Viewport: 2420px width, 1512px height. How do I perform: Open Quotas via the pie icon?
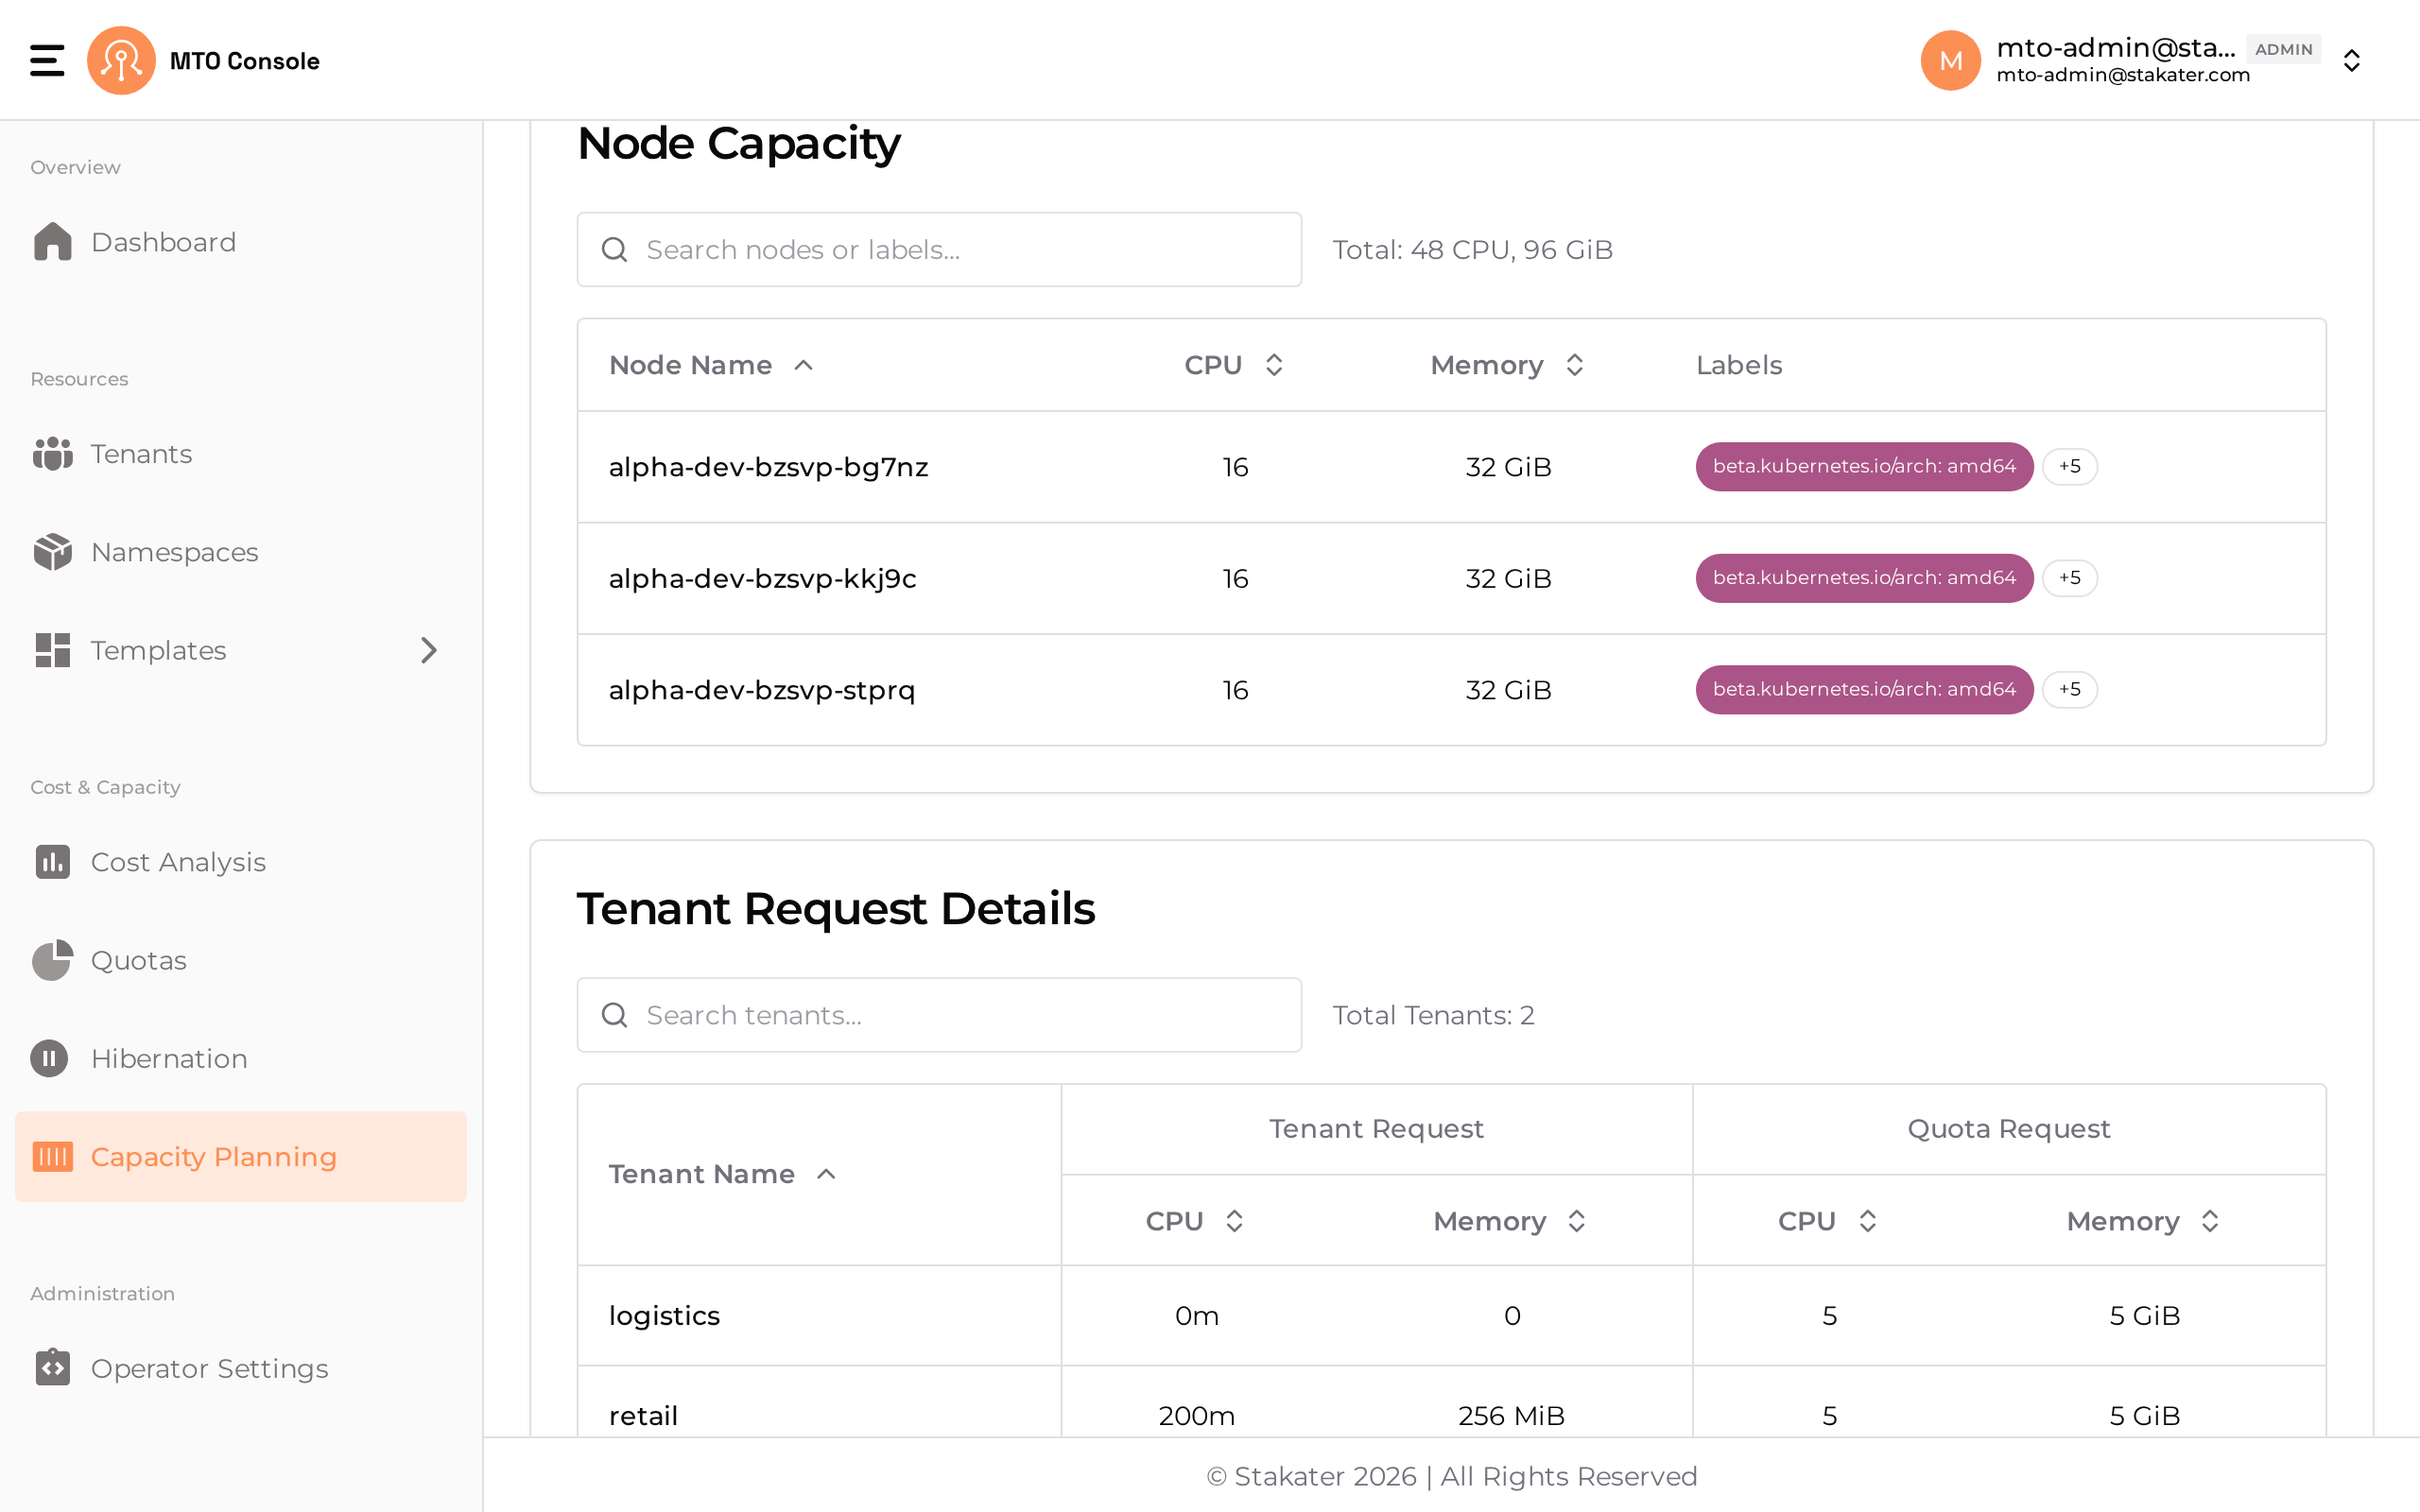click(x=52, y=960)
